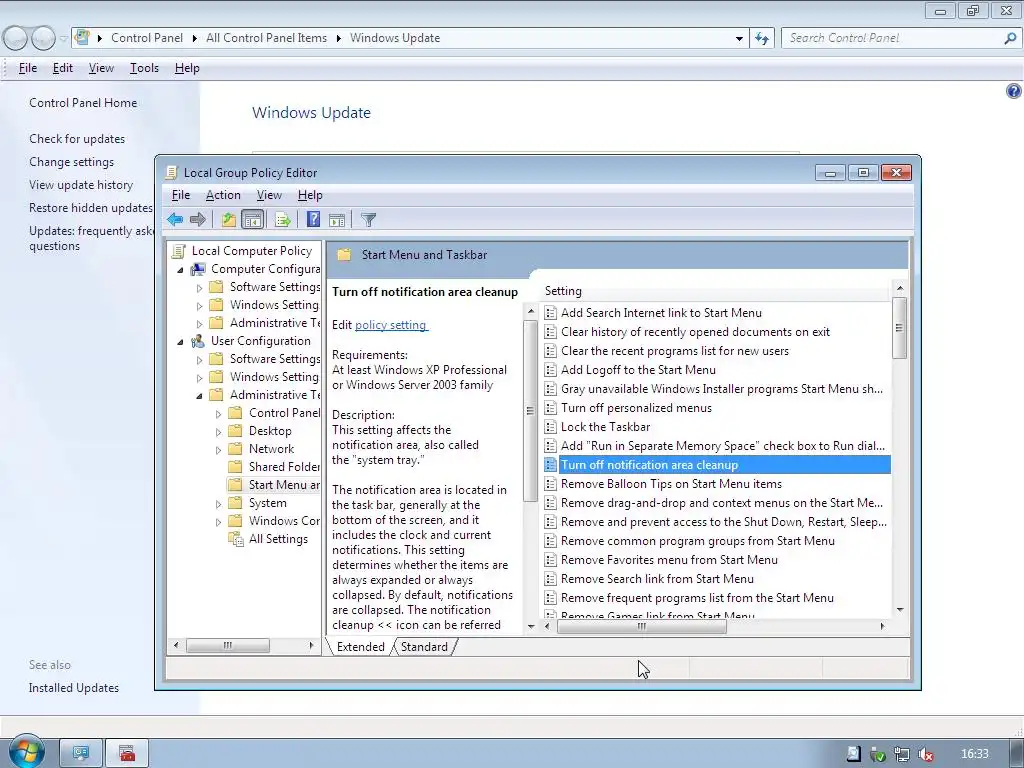Click View update history link
1024x768 pixels.
(81, 185)
